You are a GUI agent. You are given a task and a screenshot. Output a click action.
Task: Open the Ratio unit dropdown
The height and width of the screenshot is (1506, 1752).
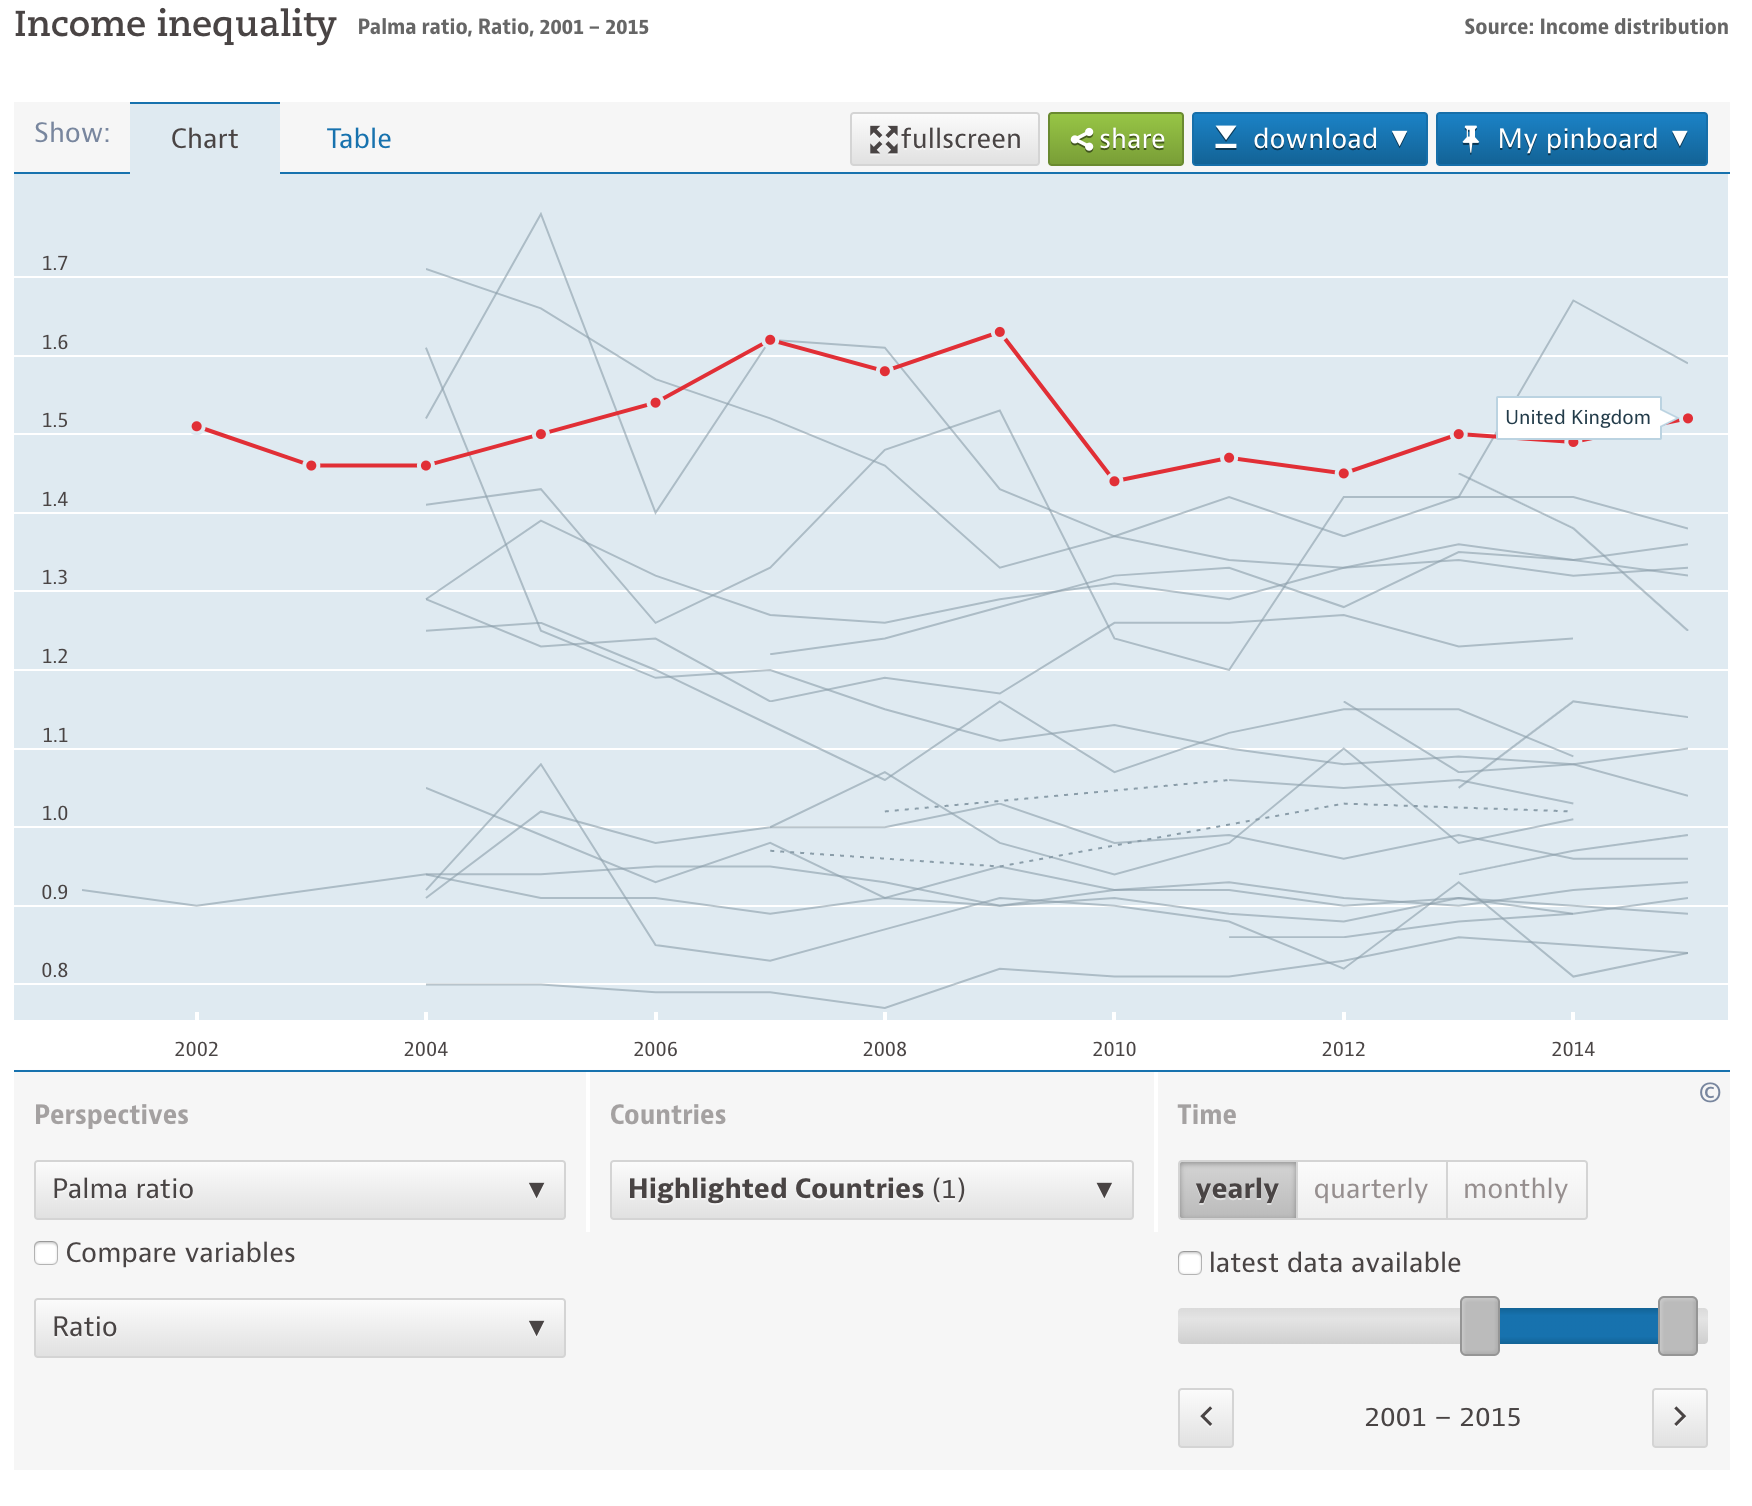point(299,1327)
